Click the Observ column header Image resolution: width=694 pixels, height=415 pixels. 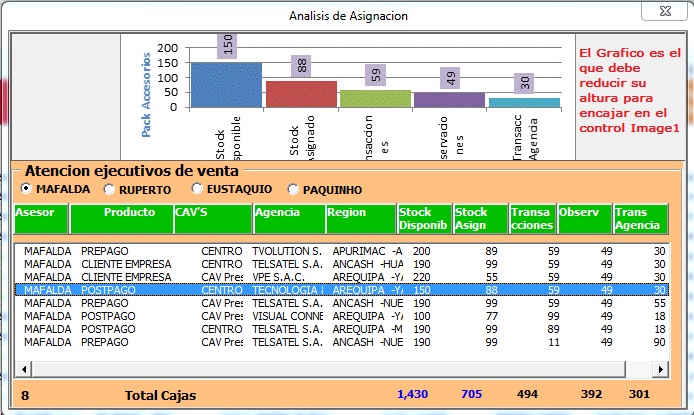tap(585, 219)
